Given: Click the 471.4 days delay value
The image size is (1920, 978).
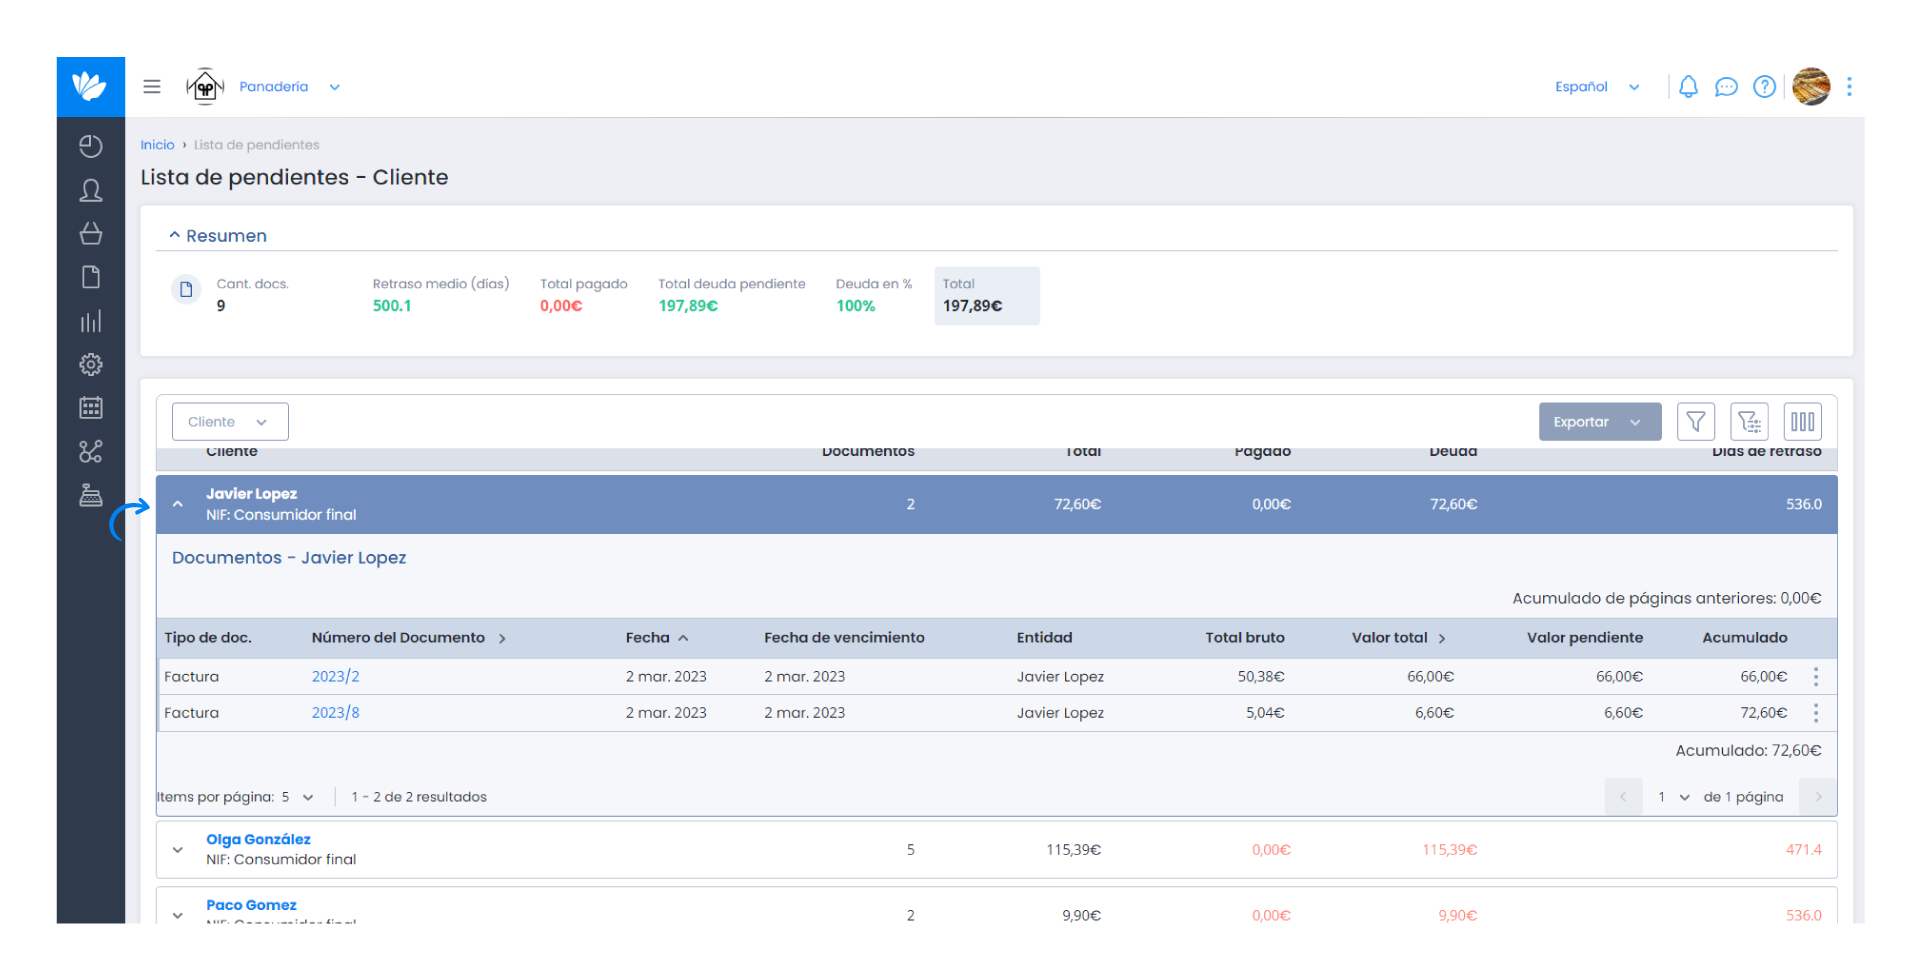Looking at the screenshot, I should [x=1803, y=850].
